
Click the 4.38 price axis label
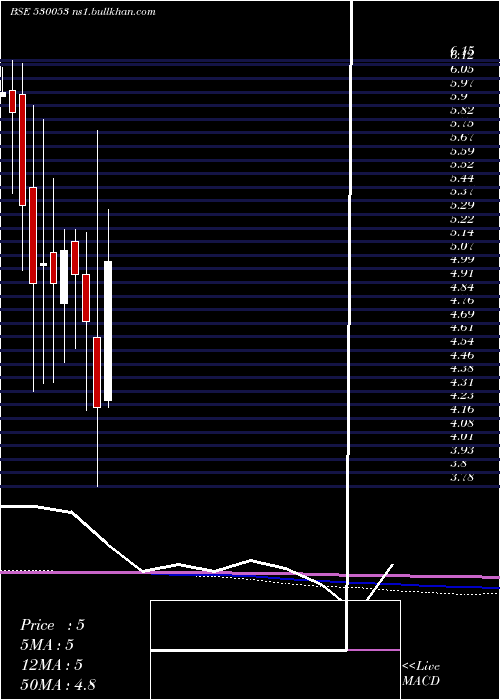(462, 369)
